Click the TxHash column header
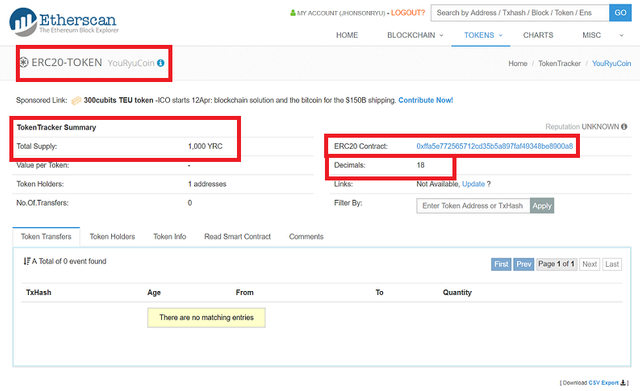Image resolution: width=640 pixels, height=391 pixels. (x=39, y=293)
